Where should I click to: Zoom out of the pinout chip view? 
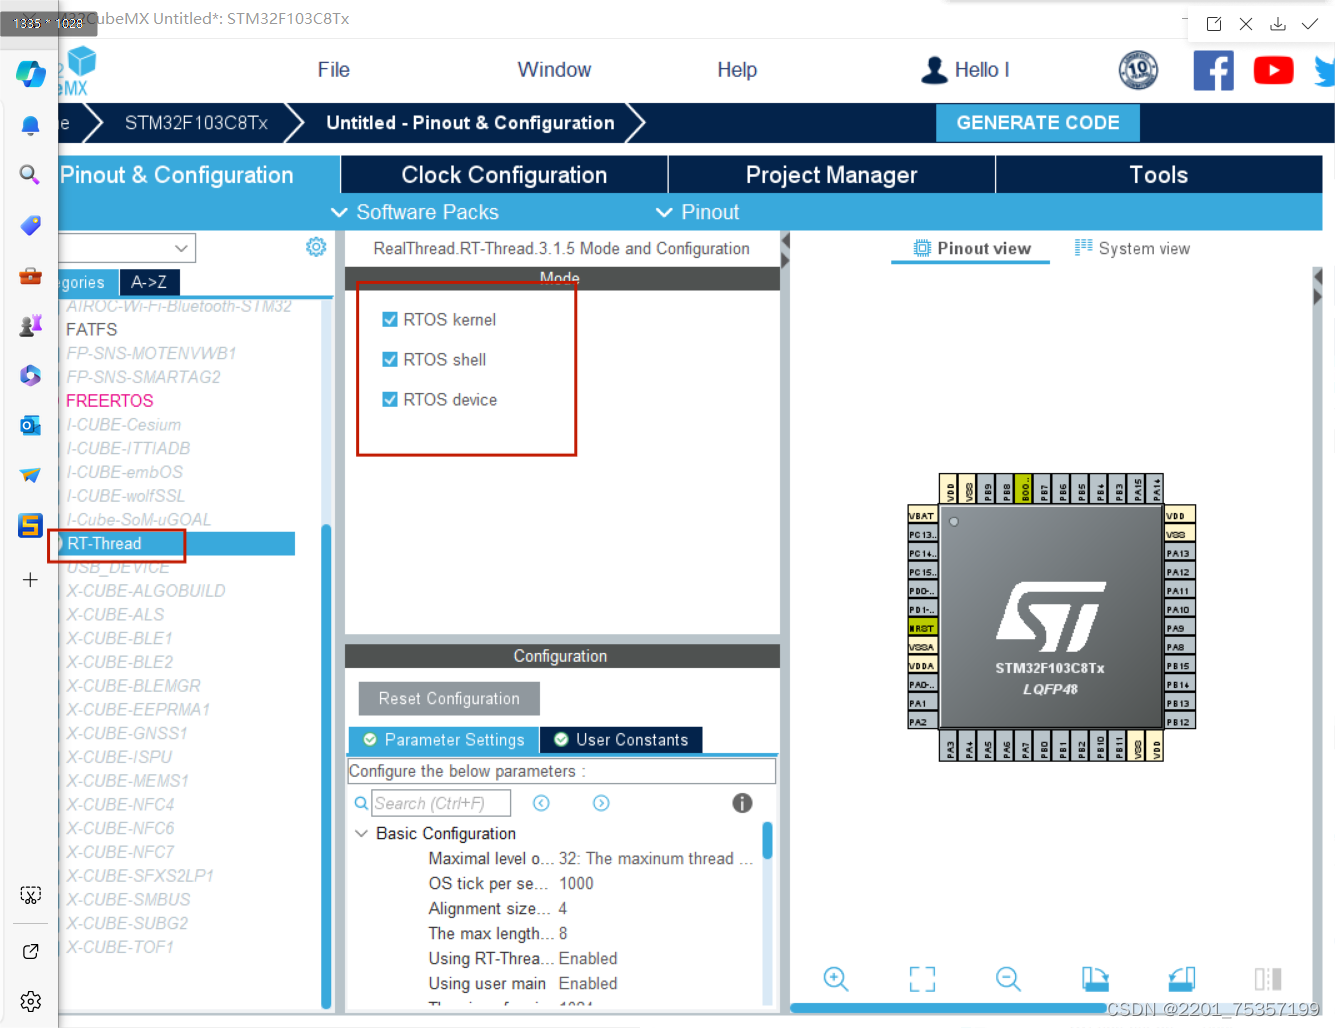tap(1008, 979)
